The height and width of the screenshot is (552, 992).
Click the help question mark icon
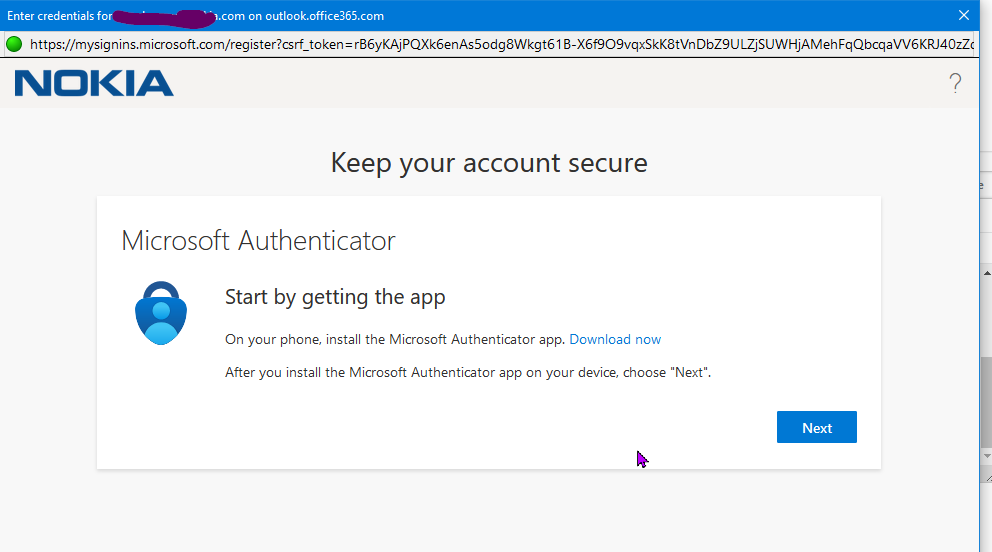coord(955,83)
